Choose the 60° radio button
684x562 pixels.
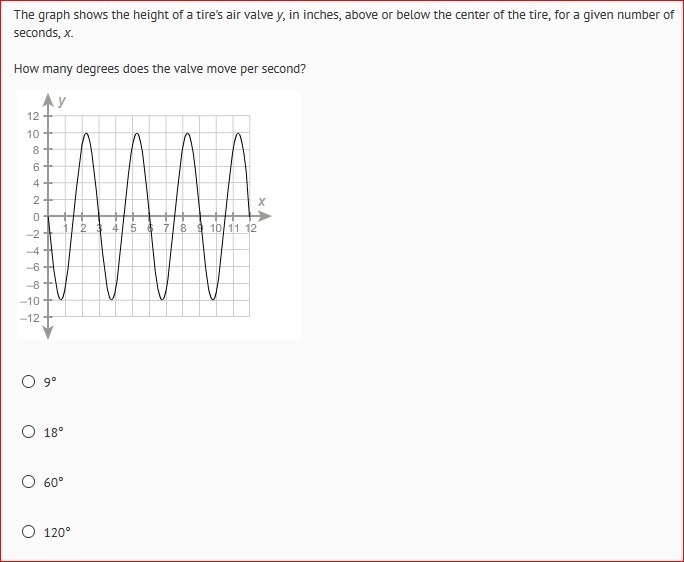[28, 482]
